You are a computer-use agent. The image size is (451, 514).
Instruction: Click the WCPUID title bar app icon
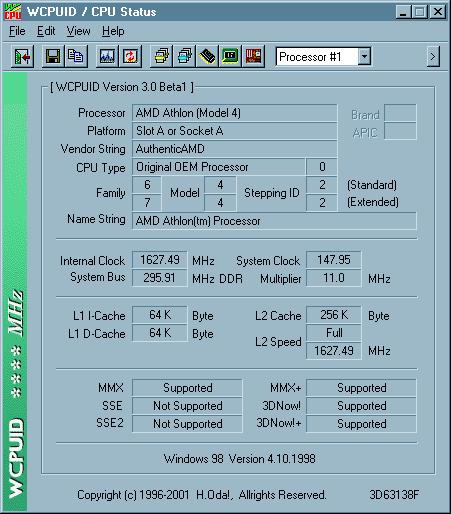coord(13,12)
